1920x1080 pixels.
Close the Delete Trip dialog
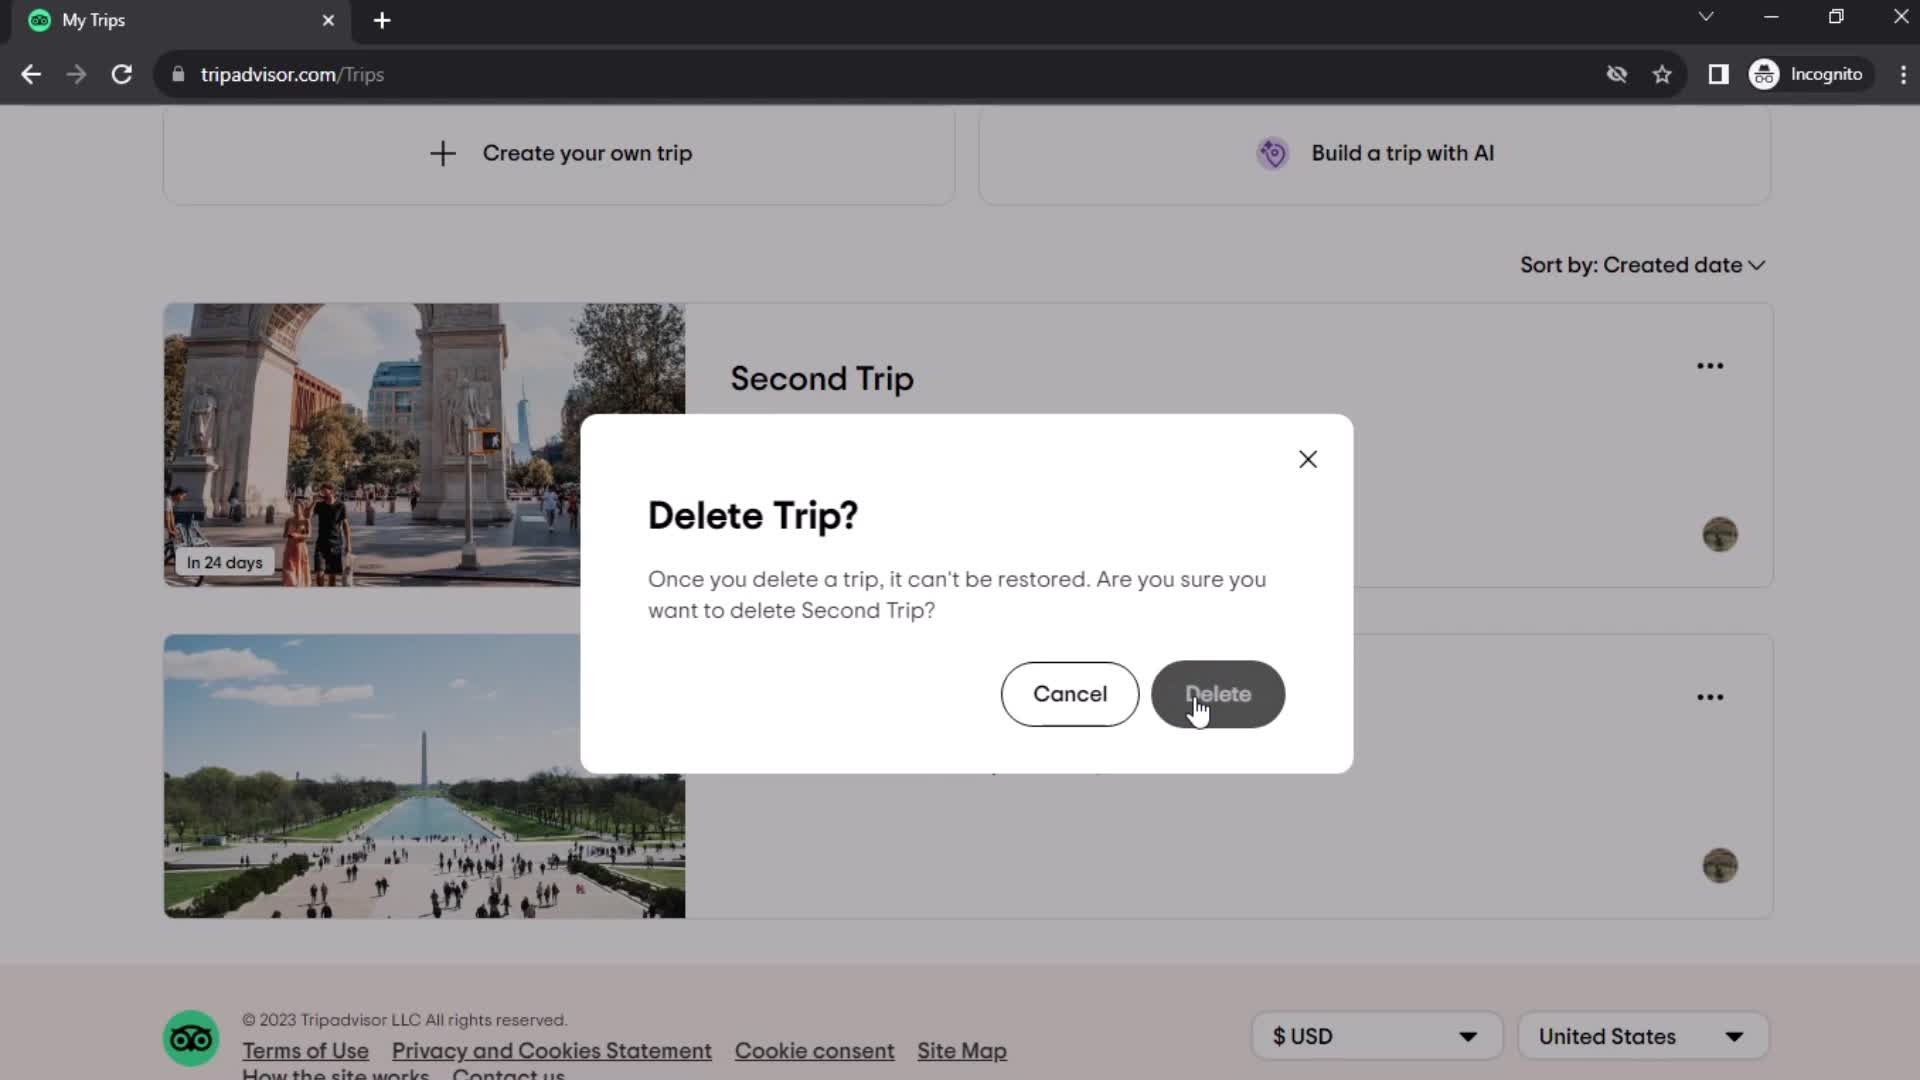click(1308, 459)
